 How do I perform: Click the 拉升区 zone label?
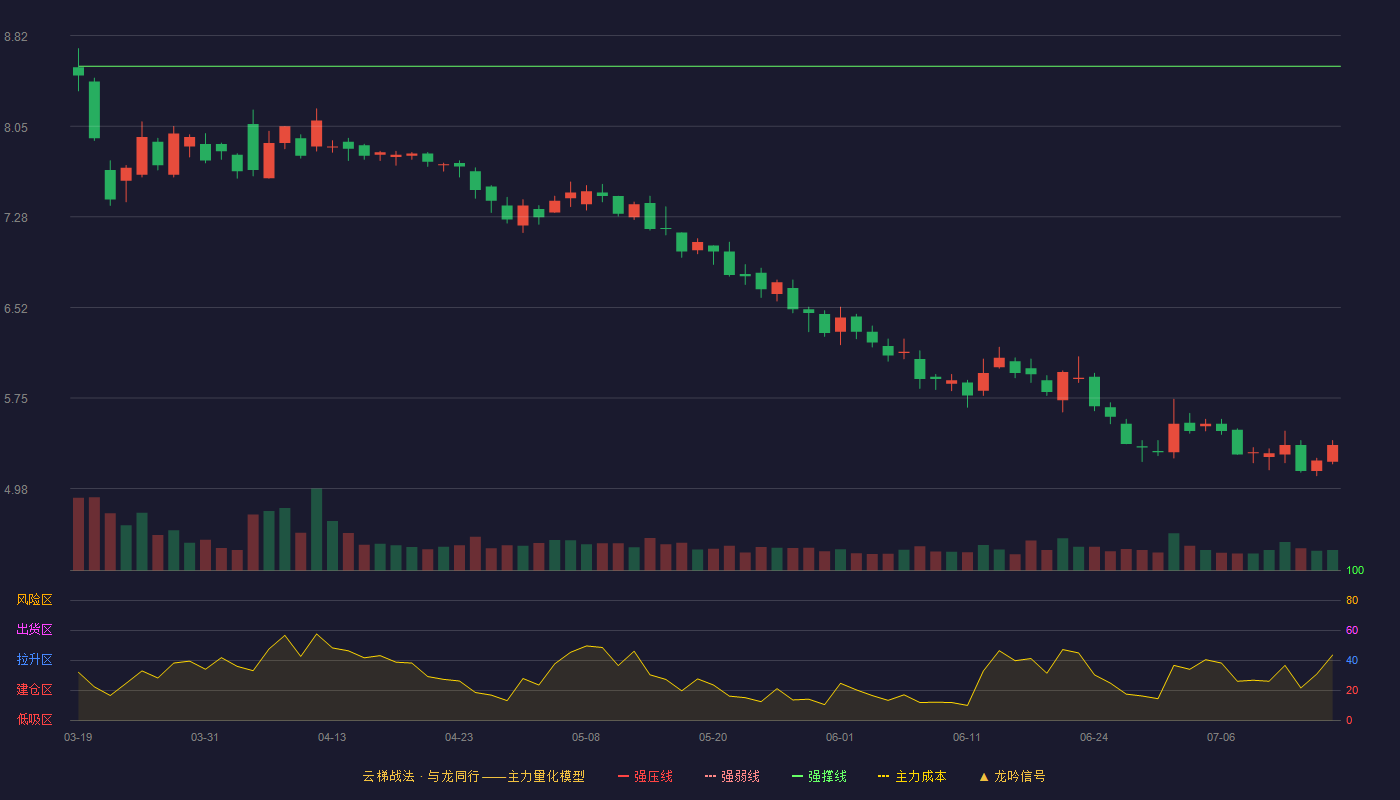click(x=34, y=660)
